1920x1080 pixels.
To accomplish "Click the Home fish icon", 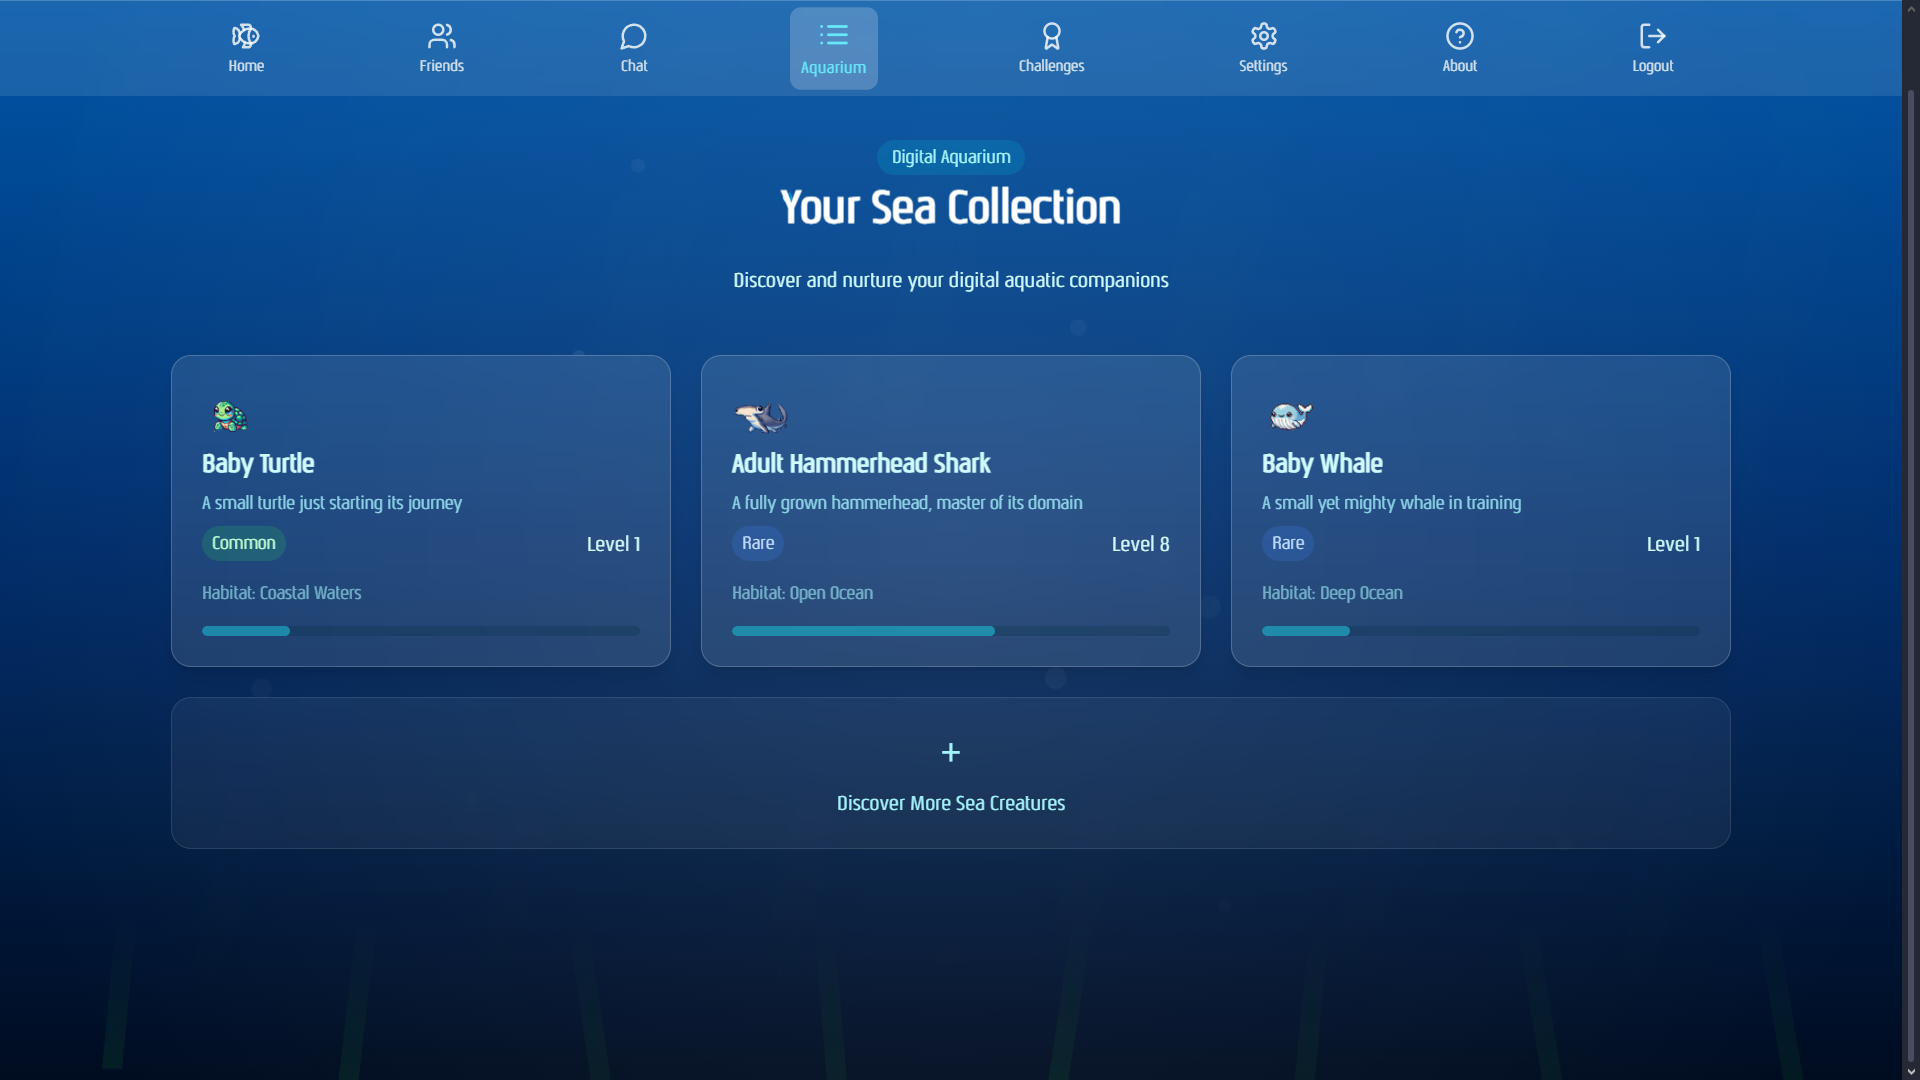I will click(245, 37).
